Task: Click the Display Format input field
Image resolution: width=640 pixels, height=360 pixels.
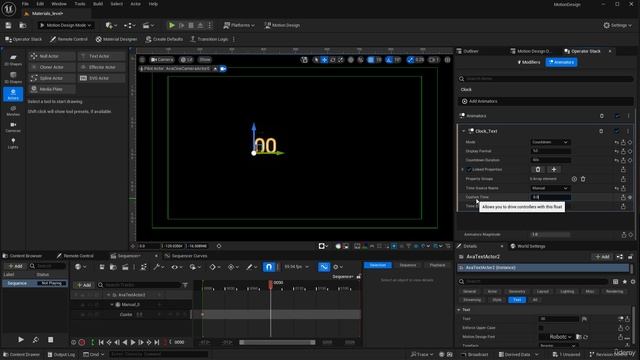Action: [550, 151]
